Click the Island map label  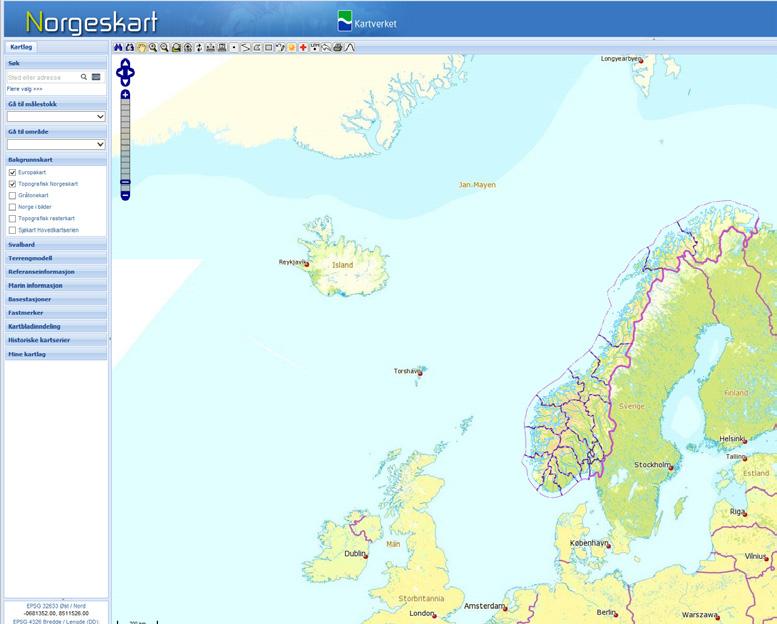342,265
